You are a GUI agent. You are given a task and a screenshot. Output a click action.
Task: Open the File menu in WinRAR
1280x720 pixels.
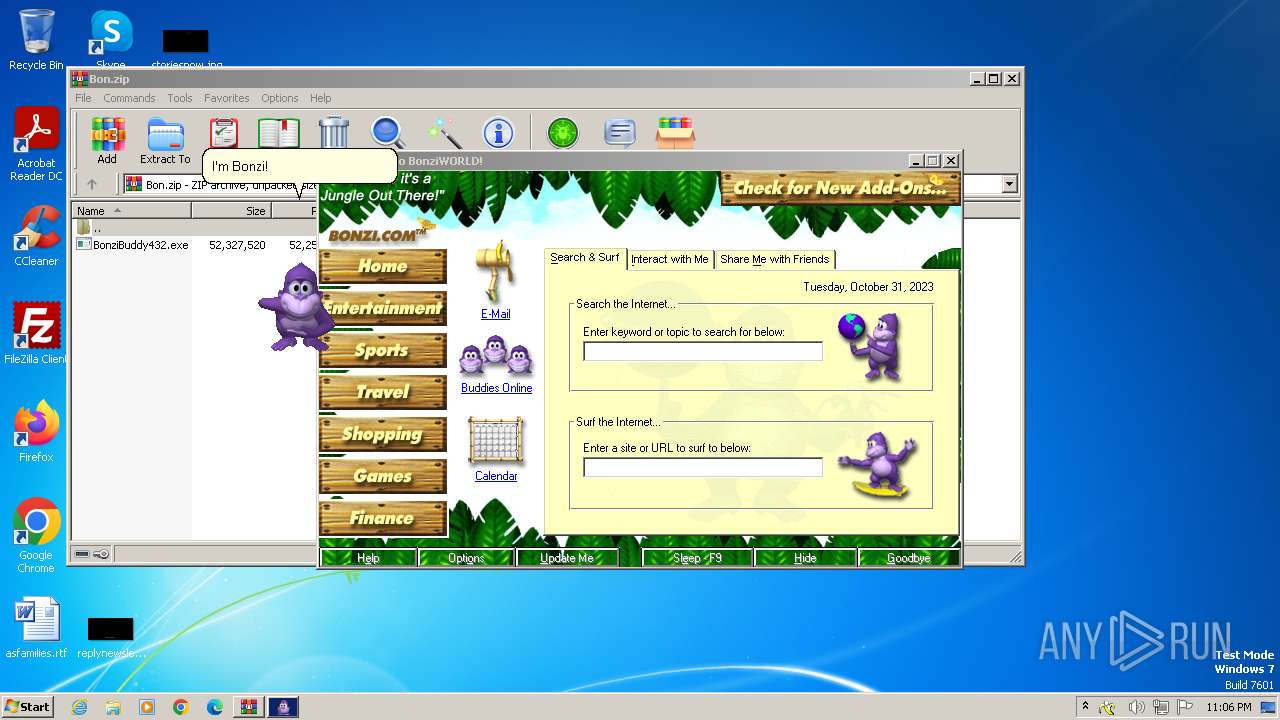pos(83,98)
